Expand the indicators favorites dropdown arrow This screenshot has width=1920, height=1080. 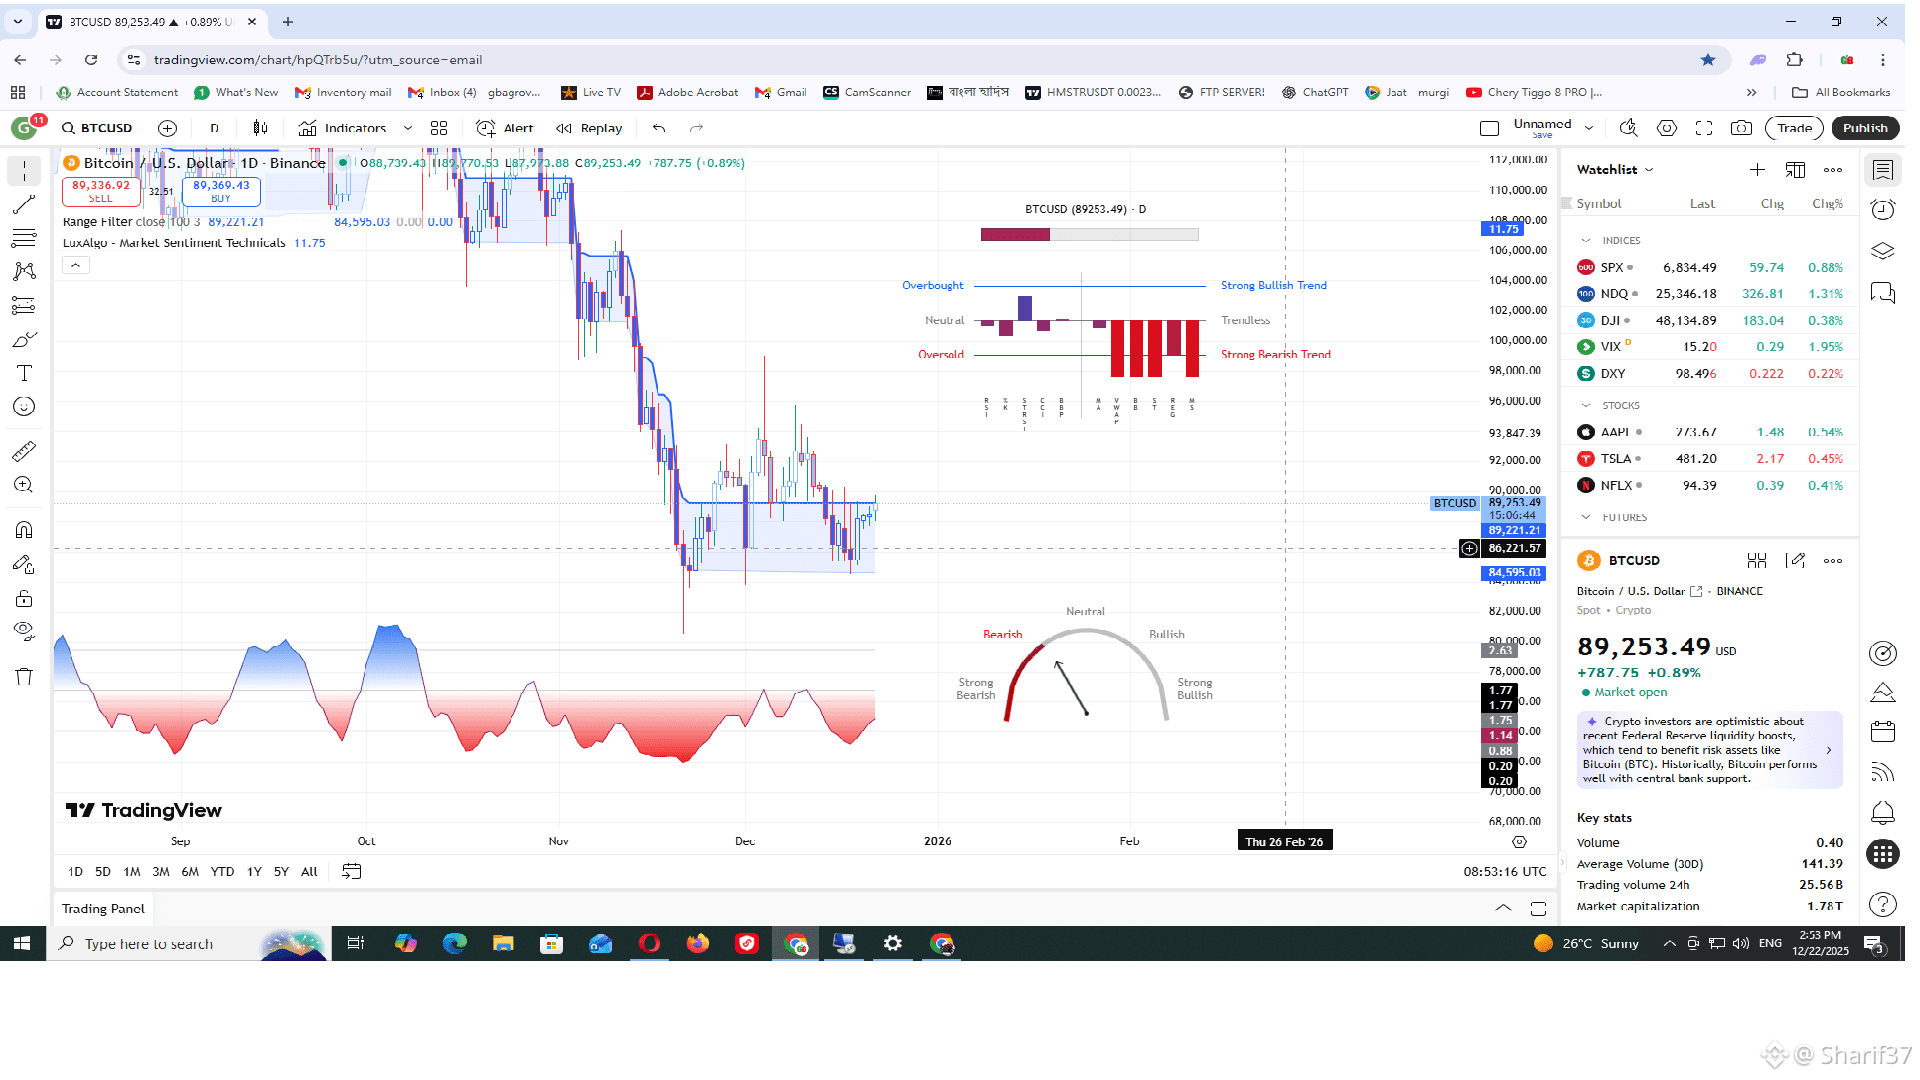(x=407, y=128)
